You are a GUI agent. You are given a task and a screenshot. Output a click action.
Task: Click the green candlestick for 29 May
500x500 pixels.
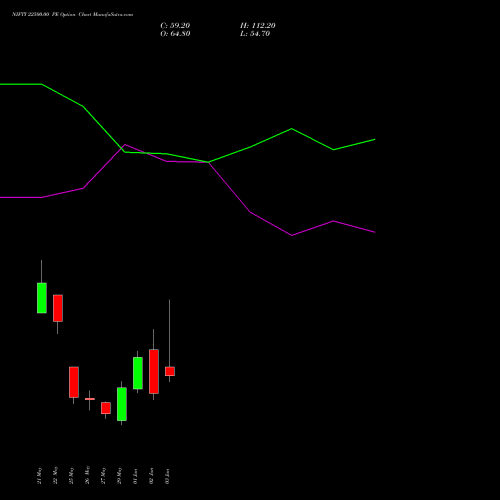click(x=122, y=404)
